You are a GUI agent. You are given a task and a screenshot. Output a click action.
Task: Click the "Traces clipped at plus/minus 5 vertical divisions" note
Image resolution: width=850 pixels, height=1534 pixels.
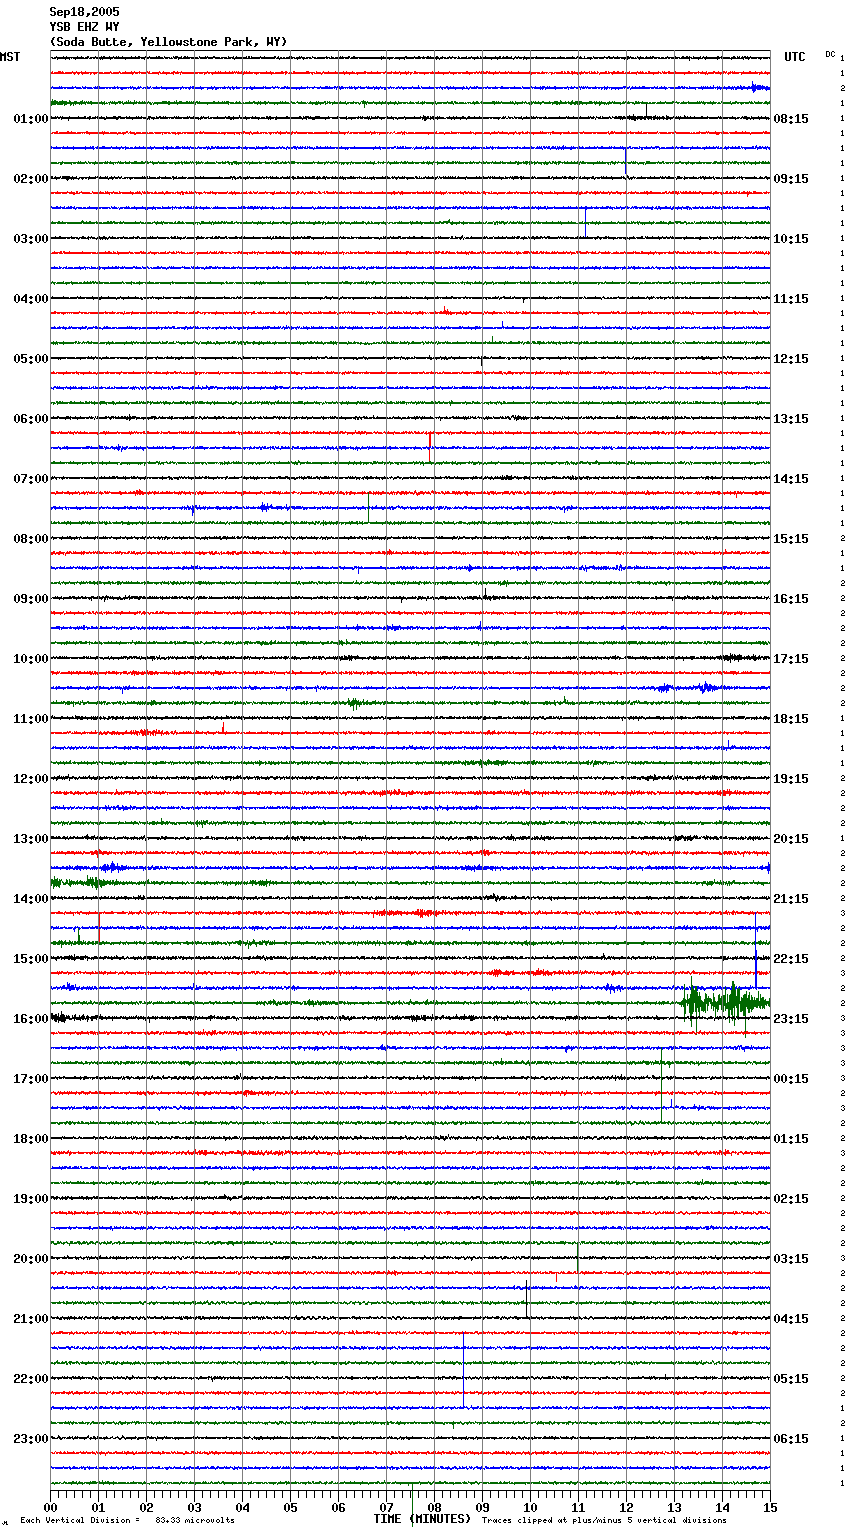coord(604,1521)
